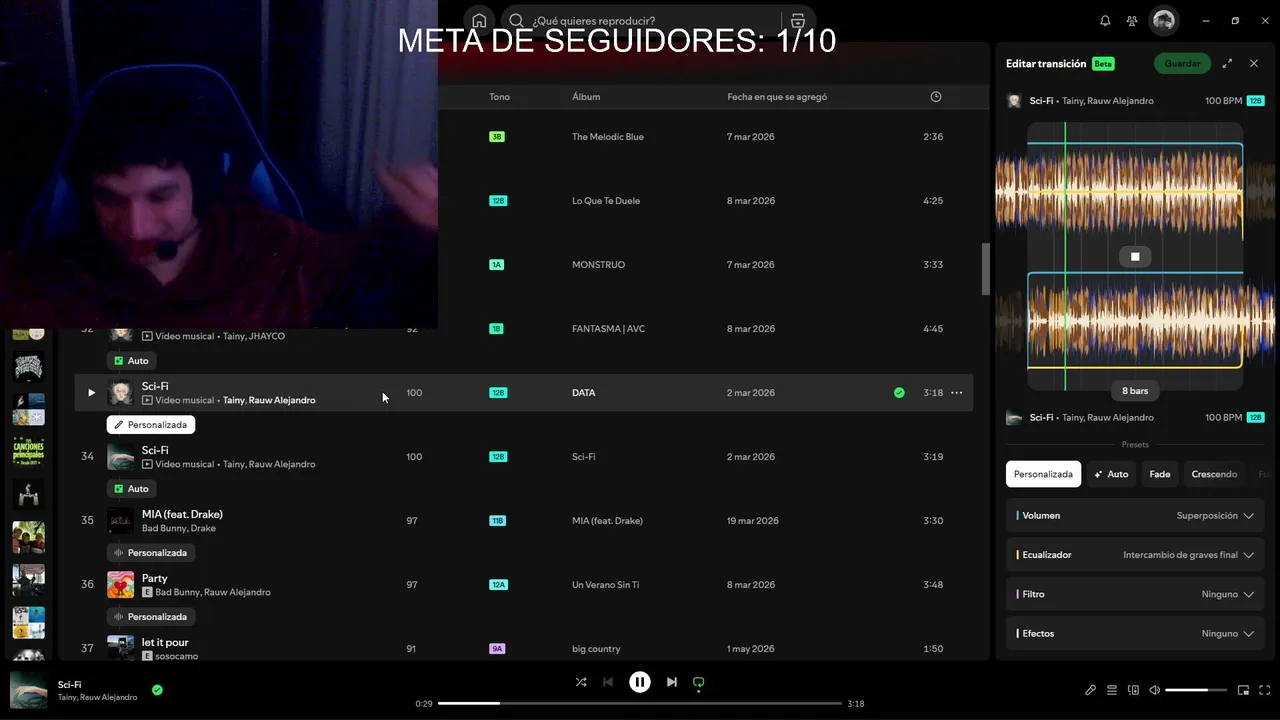Sort the list by Álbum column
The width and height of the screenshot is (1280, 720).
[586, 97]
